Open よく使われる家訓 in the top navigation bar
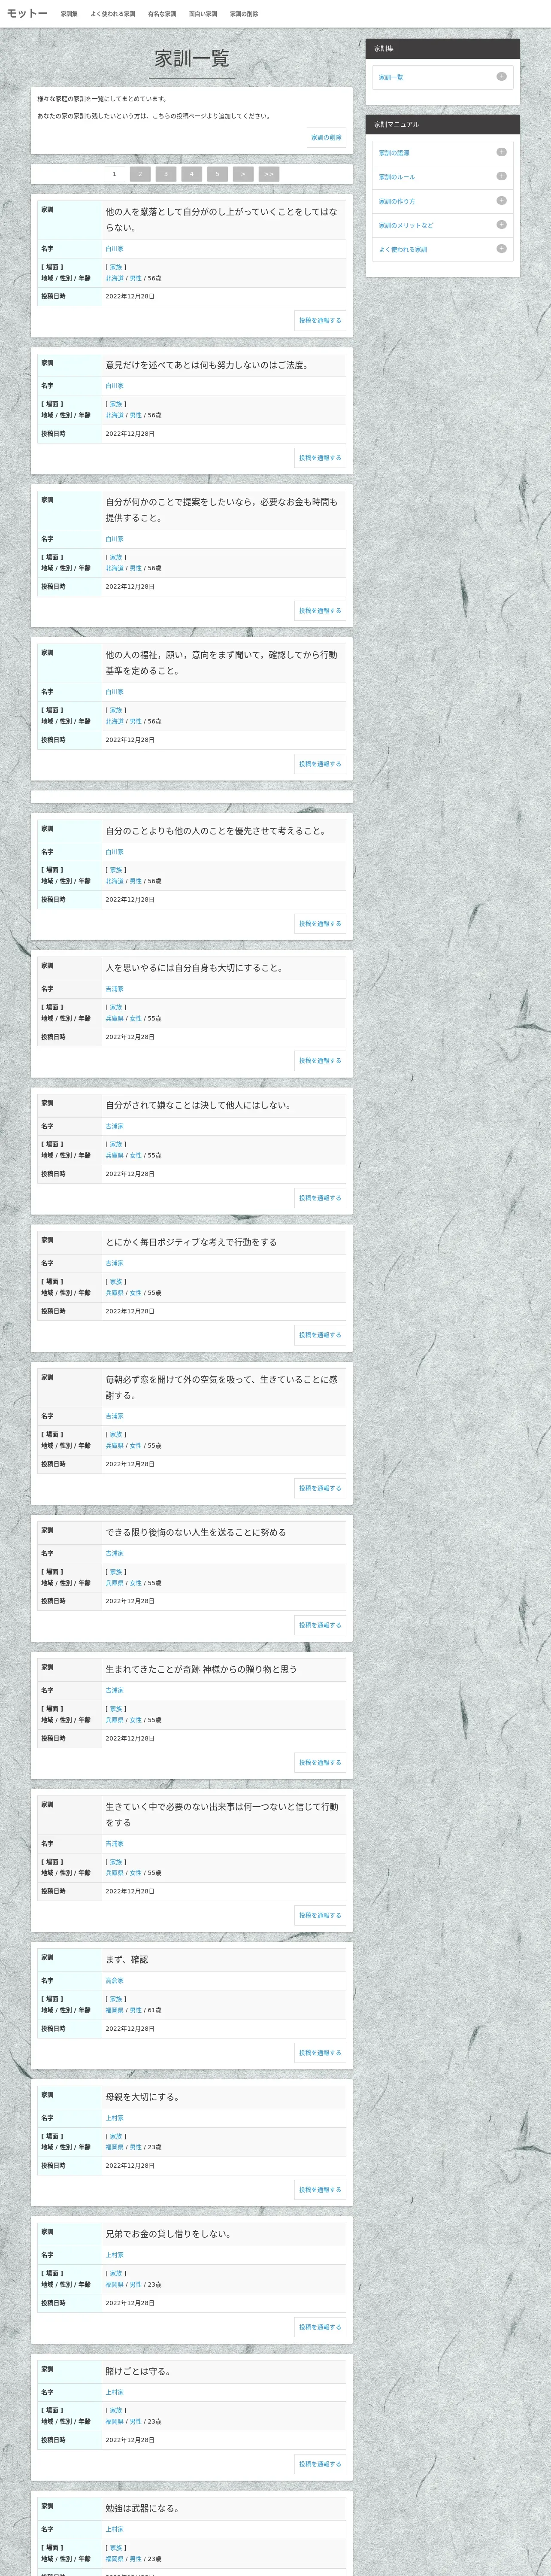The height and width of the screenshot is (2576, 551). point(113,14)
